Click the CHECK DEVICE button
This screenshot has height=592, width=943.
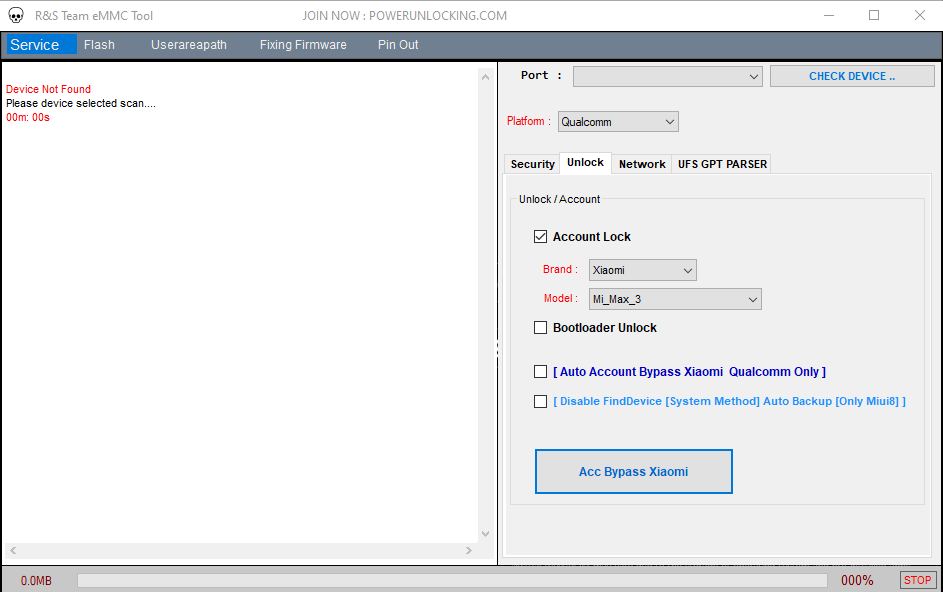point(851,75)
